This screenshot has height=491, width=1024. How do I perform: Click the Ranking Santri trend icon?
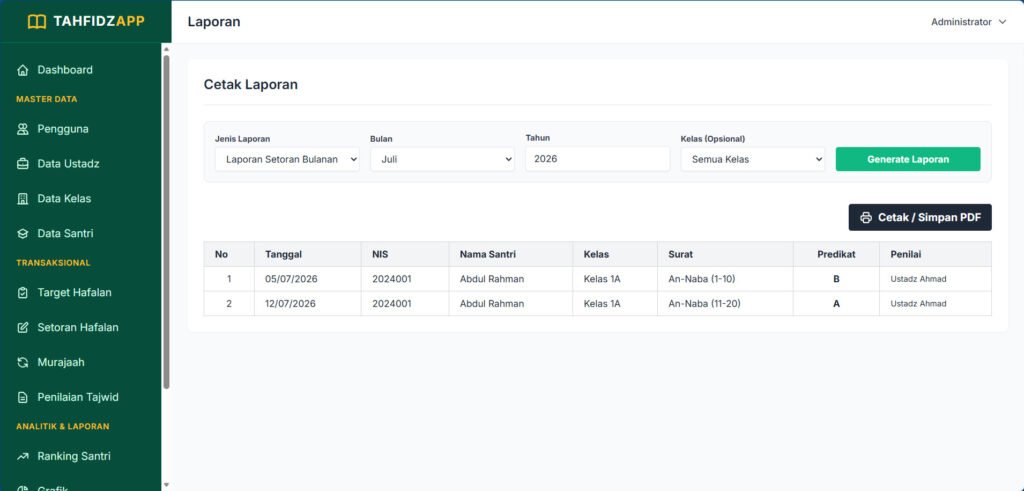23,456
